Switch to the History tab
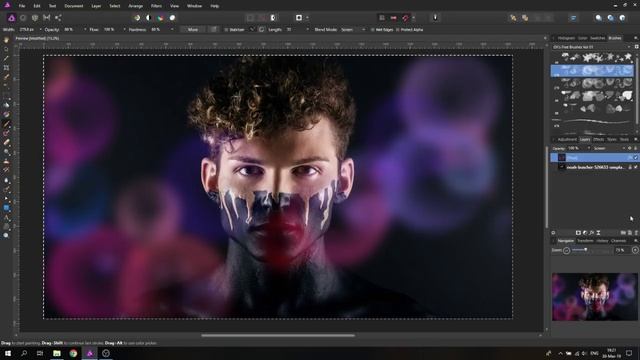 coord(602,241)
